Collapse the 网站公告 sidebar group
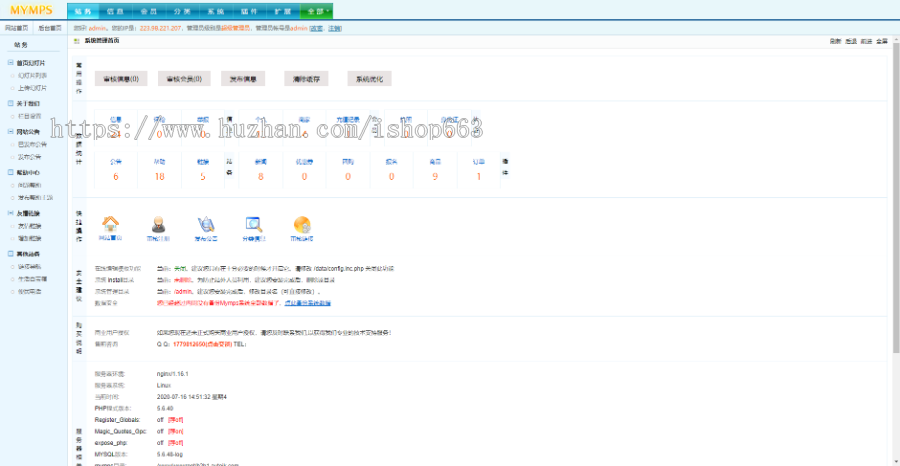The image size is (900, 466). point(10,131)
